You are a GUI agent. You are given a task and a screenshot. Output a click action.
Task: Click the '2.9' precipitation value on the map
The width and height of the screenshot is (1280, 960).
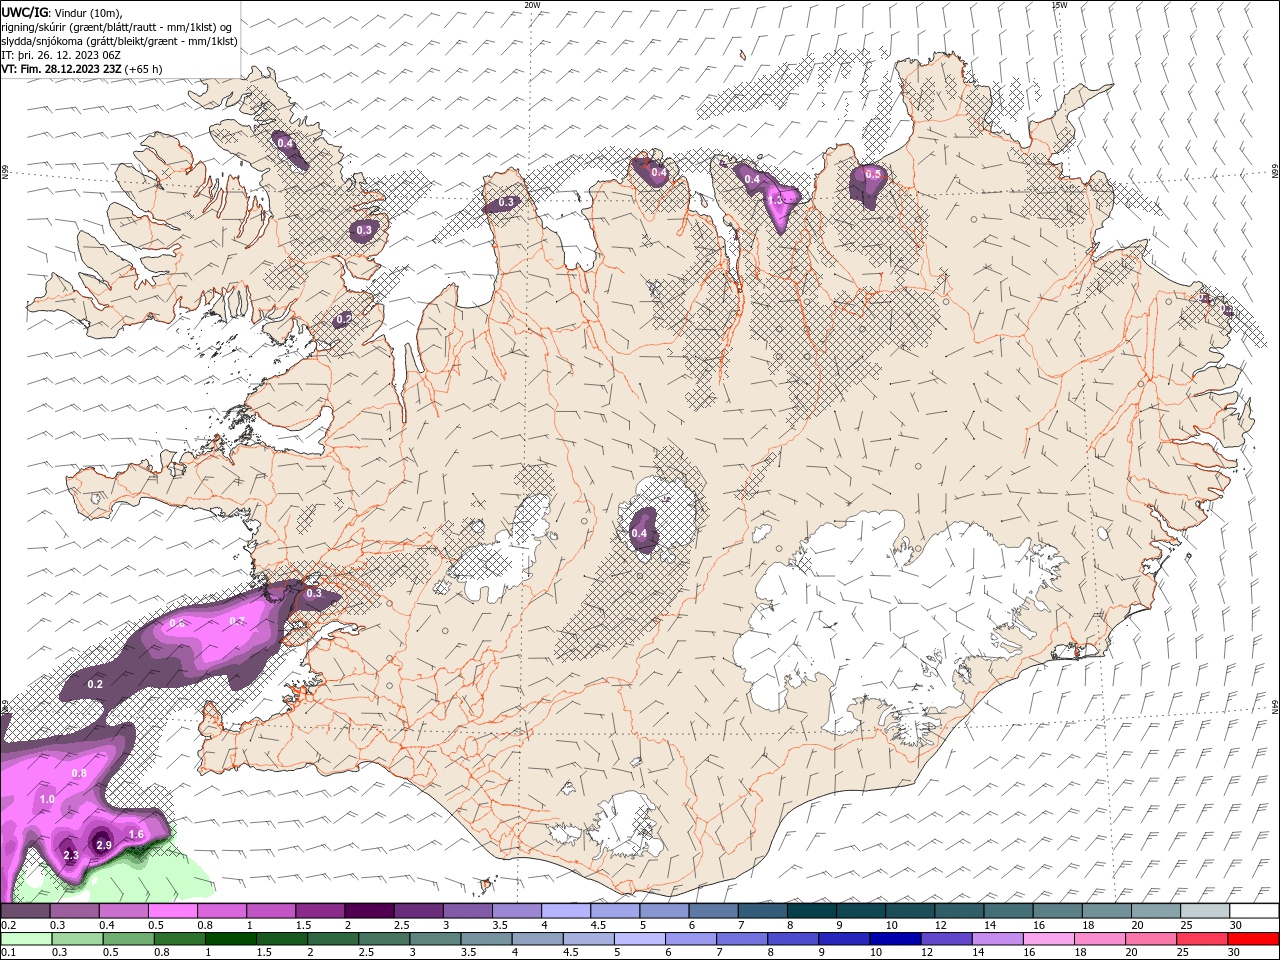[x=104, y=845]
